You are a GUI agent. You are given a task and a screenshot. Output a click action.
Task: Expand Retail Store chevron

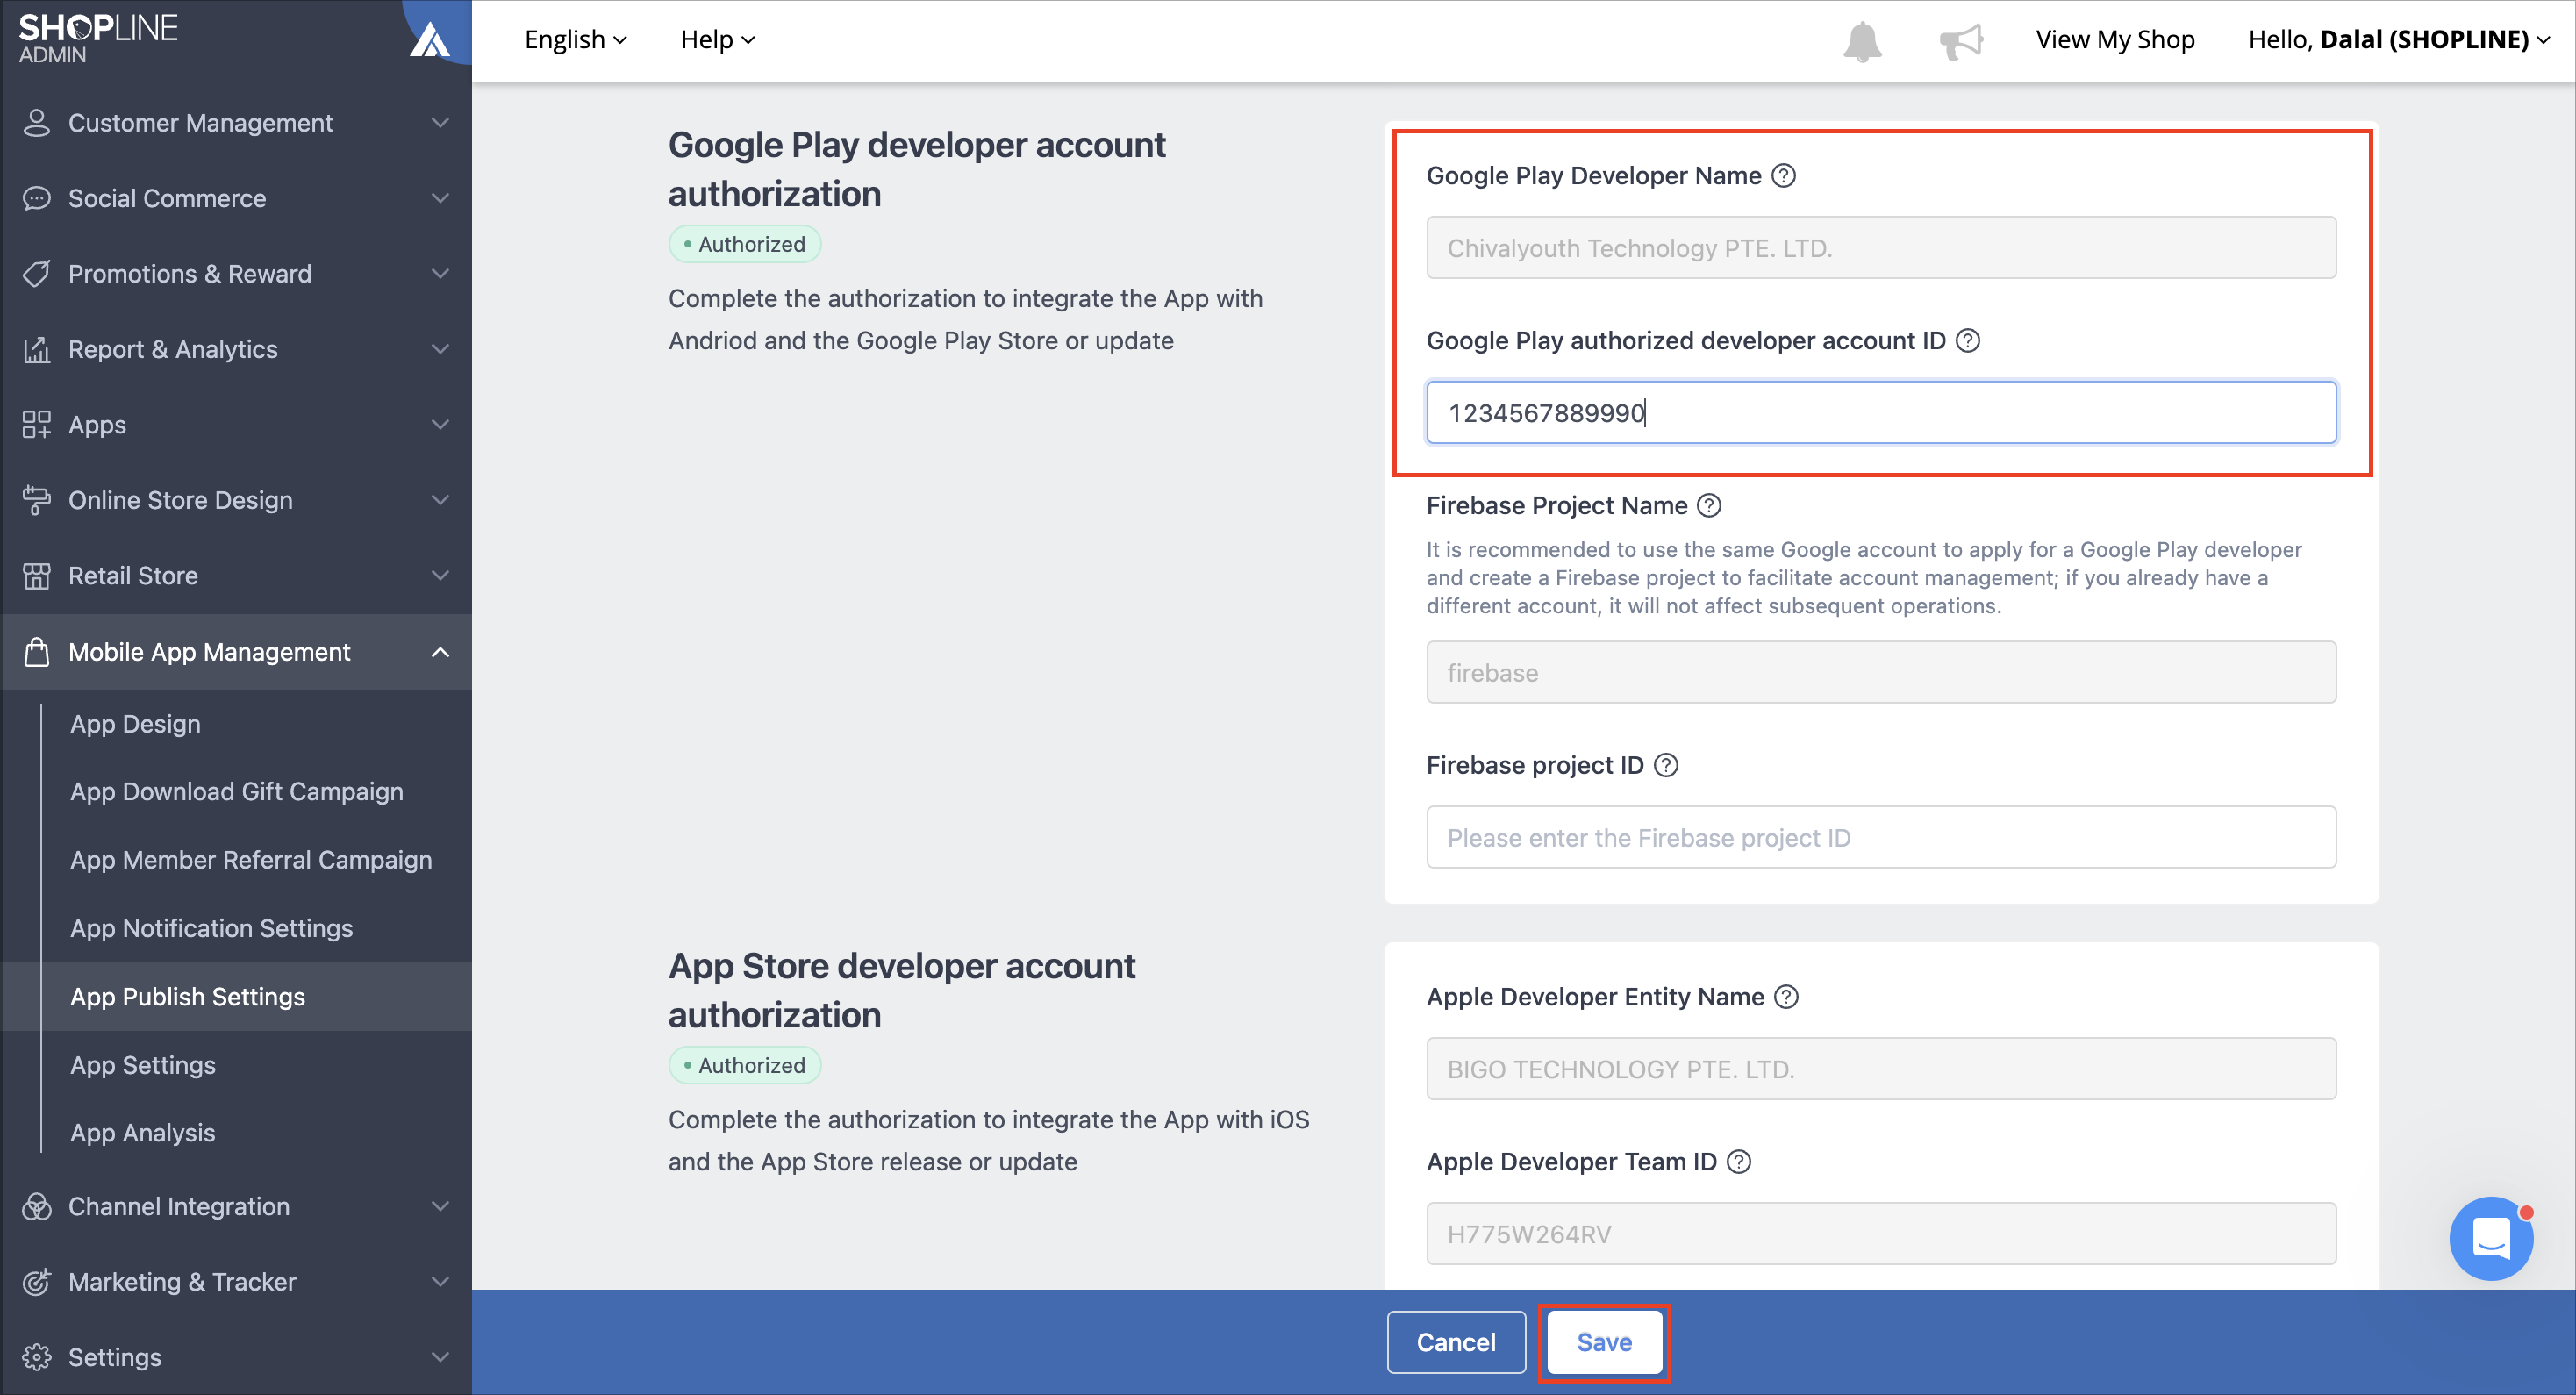(440, 575)
